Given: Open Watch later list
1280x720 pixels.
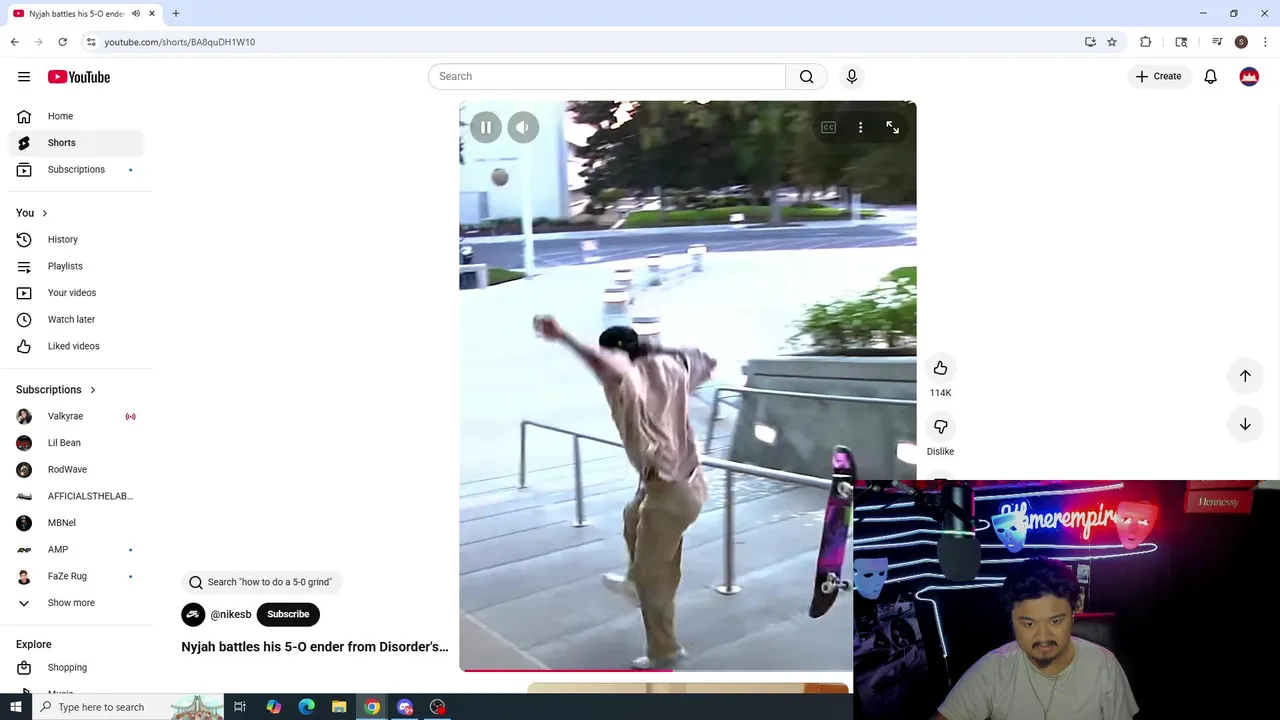Looking at the screenshot, I should click(x=76, y=319).
